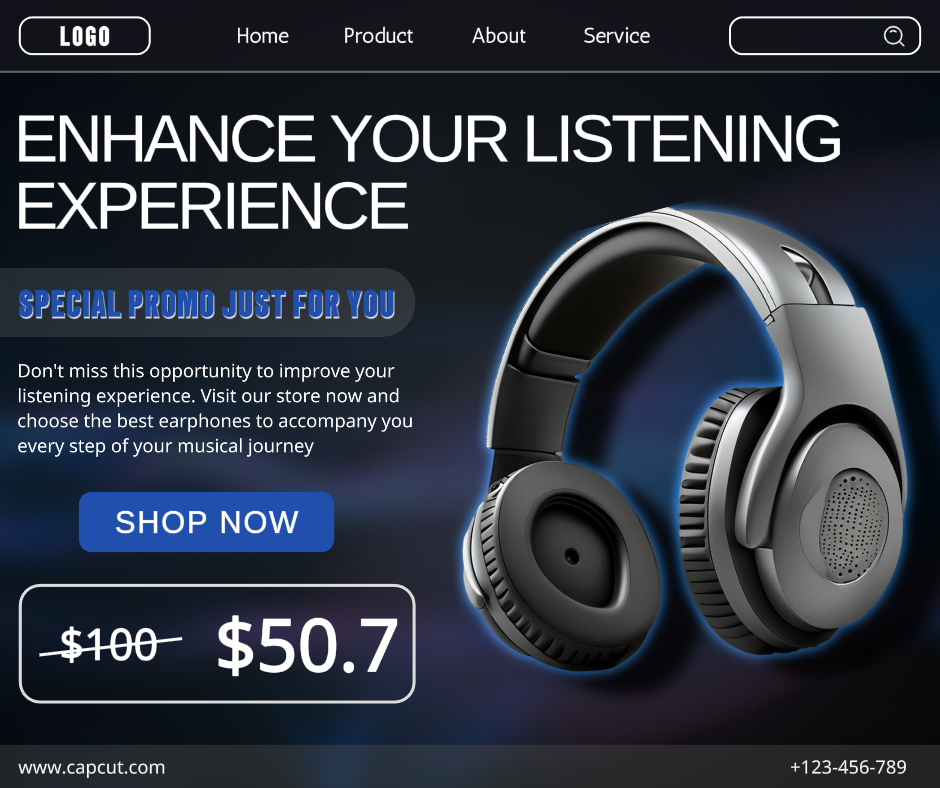Click the SHOP NOW button
This screenshot has height=788, width=940.
coord(206,522)
